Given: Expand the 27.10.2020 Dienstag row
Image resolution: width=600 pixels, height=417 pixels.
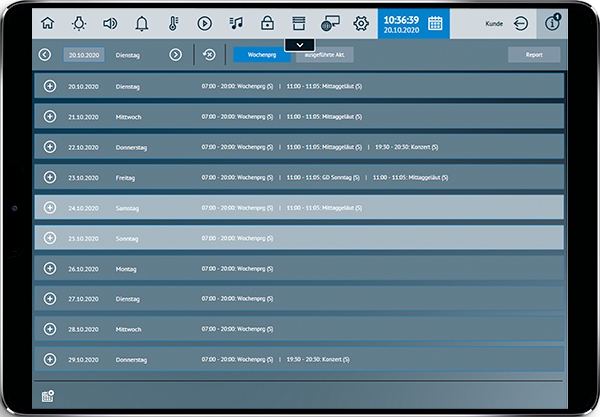Looking at the screenshot, I should click(x=50, y=298).
